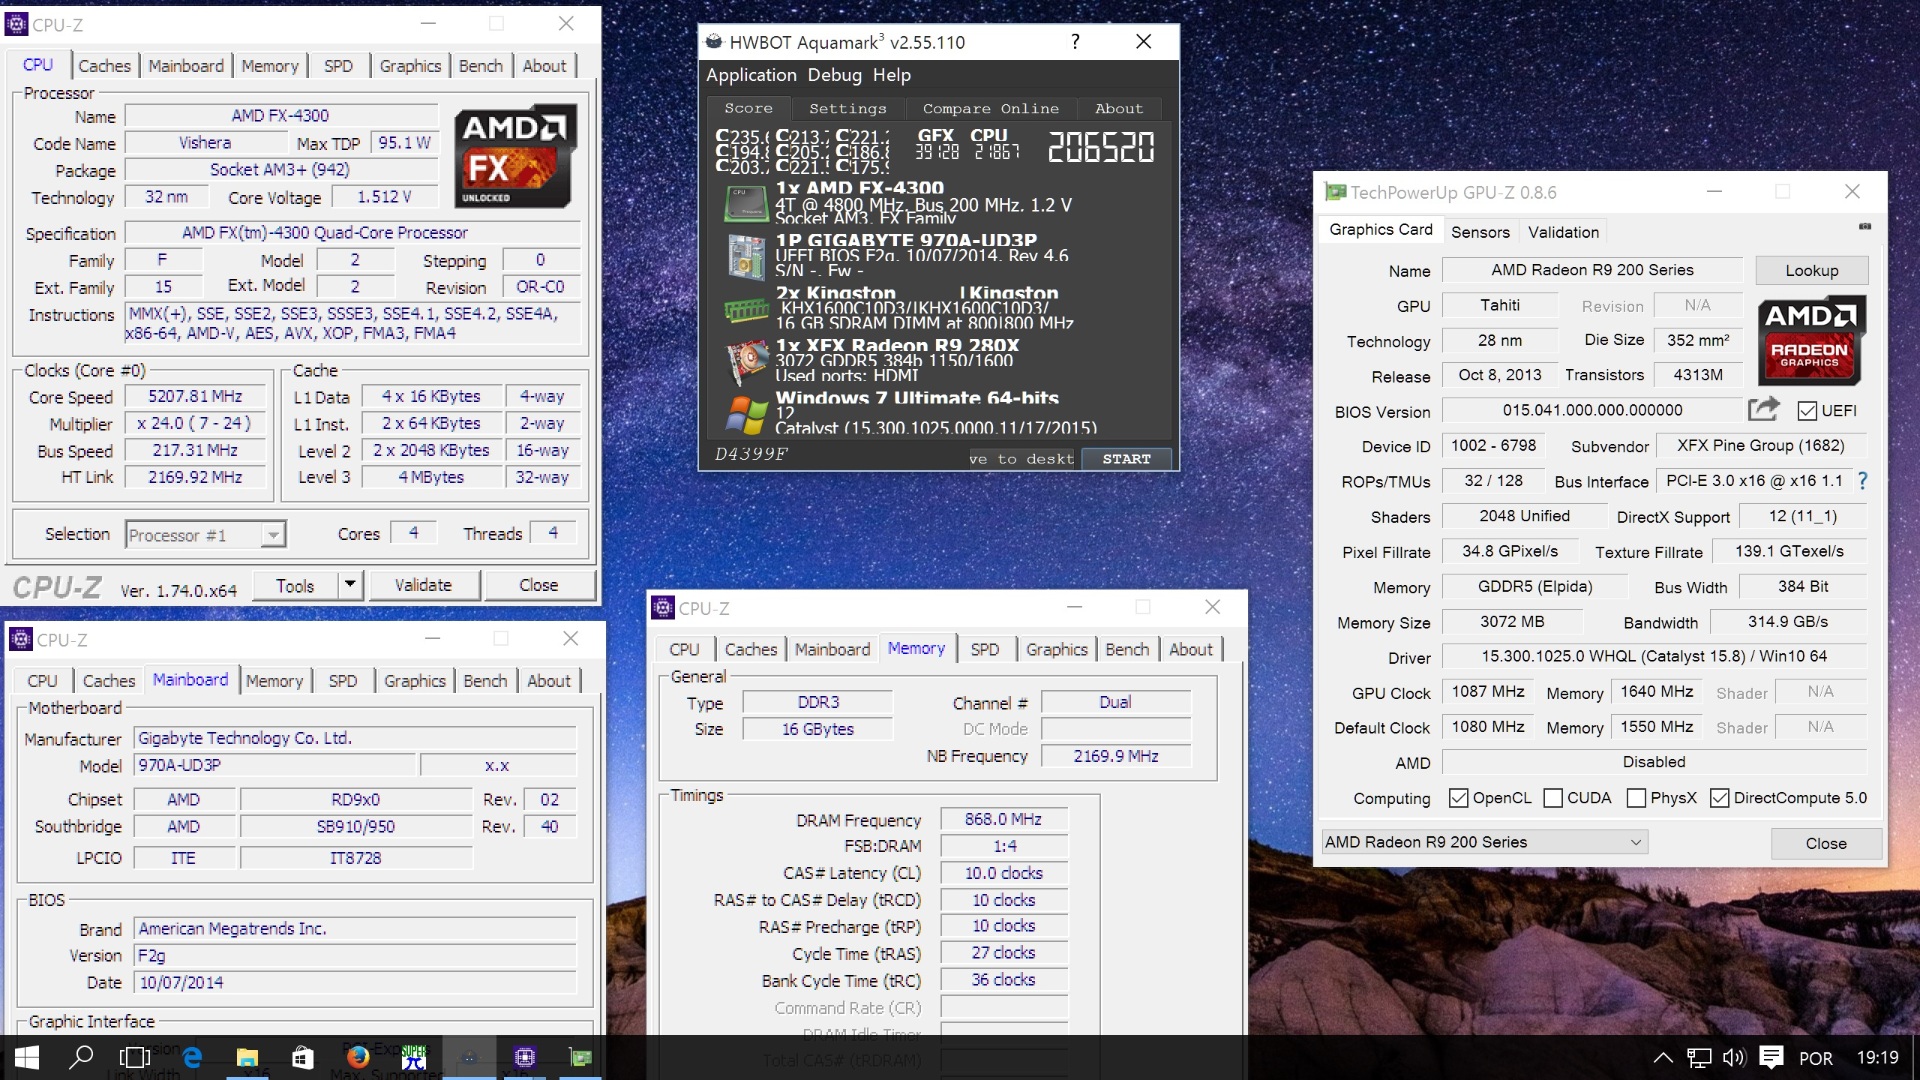1920x1080 pixels.
Task: Open the Application menu in Aquamark
Action: tap(751, 75)
